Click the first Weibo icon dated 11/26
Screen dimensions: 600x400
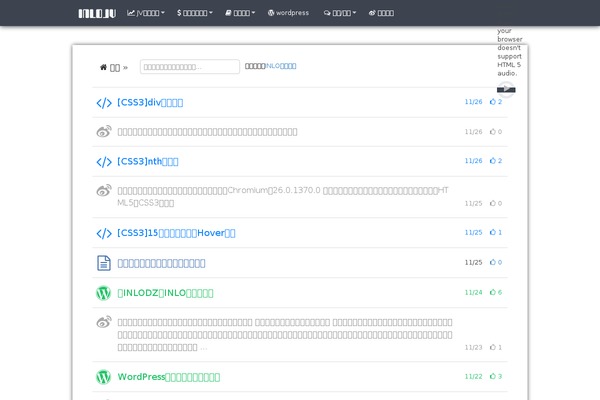[x=104, y=131]
